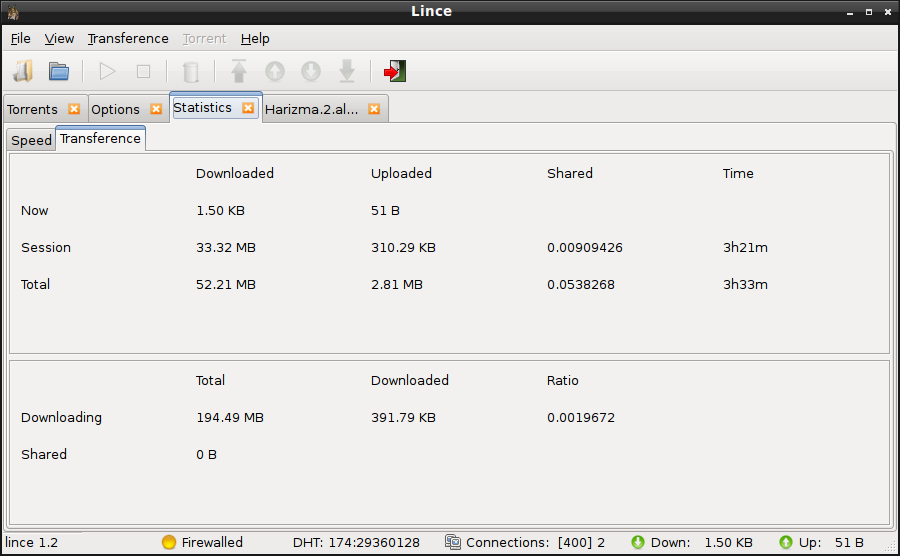Switch to the Speed sub-tab
This screenshot has height=556, width=900.
32,140
